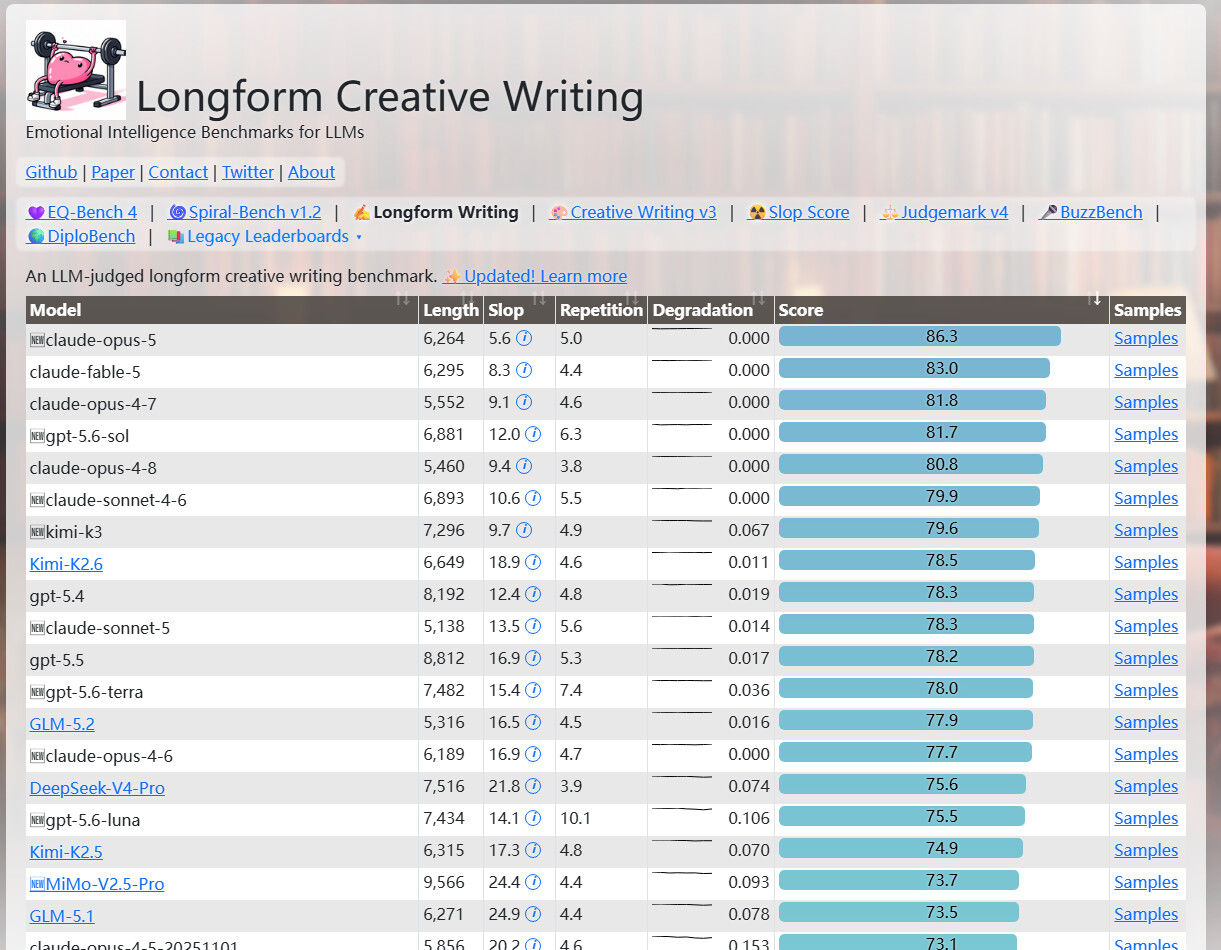This screenshot has width=1221, height=950.
Task: Click the 83.0 score bar
Action: [914, 368]
